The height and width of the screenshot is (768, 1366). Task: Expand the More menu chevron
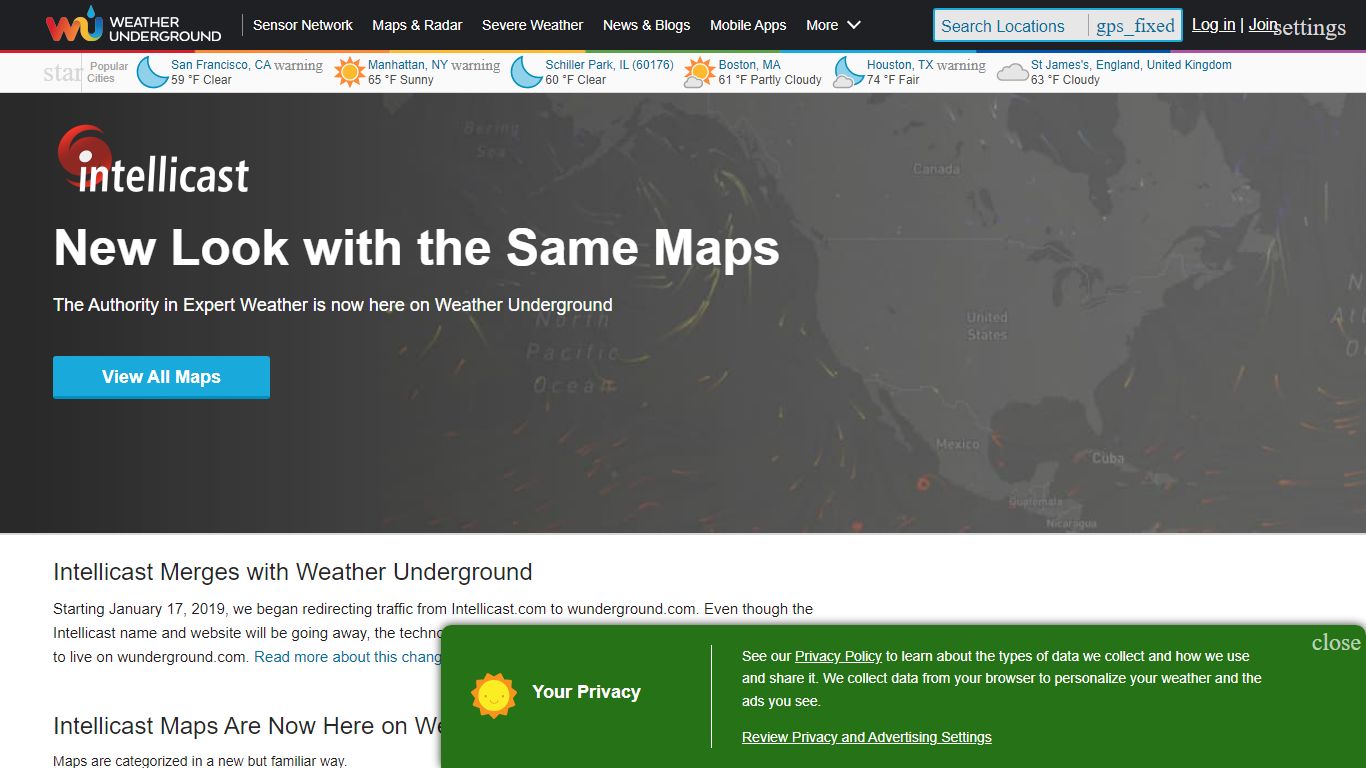coord(854,25)
